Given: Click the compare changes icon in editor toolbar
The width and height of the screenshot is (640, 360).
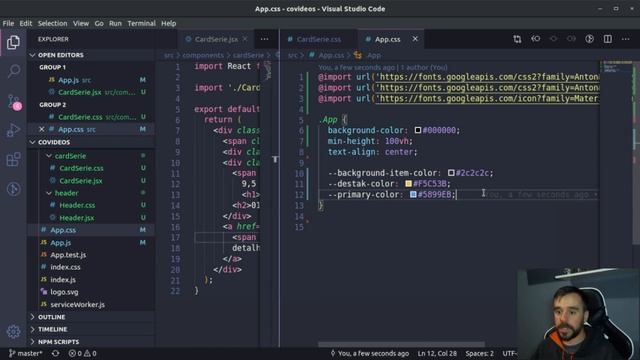Looking at the screenshot, I should pyautogui.click(x=517, y=39).
